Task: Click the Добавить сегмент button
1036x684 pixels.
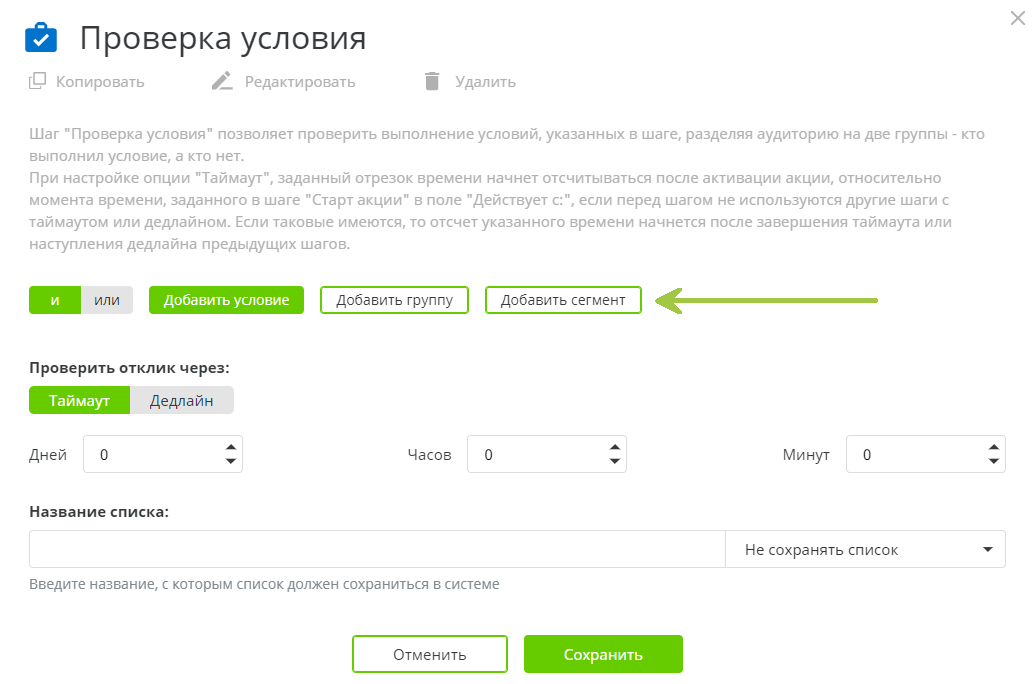Action: pos(563,299)
